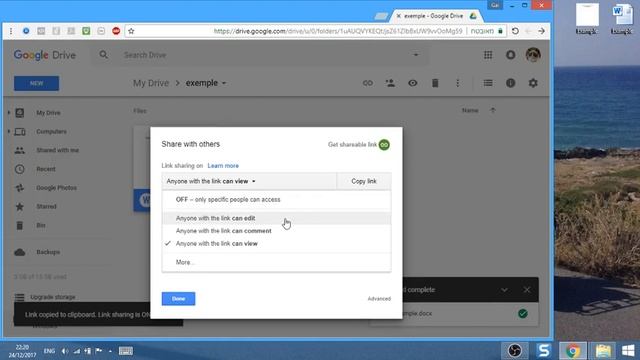640x360 pixels.
Task: Reverse sort direction arrow
Action: 493,110
